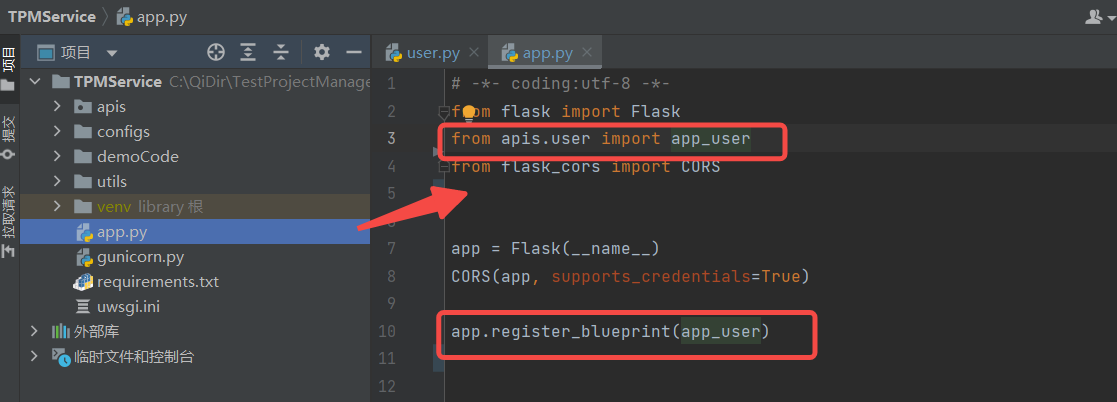Viewport: 1117px width, 402px height.
Task: Click the locate-current-file target icon
Action: [216, 52]
